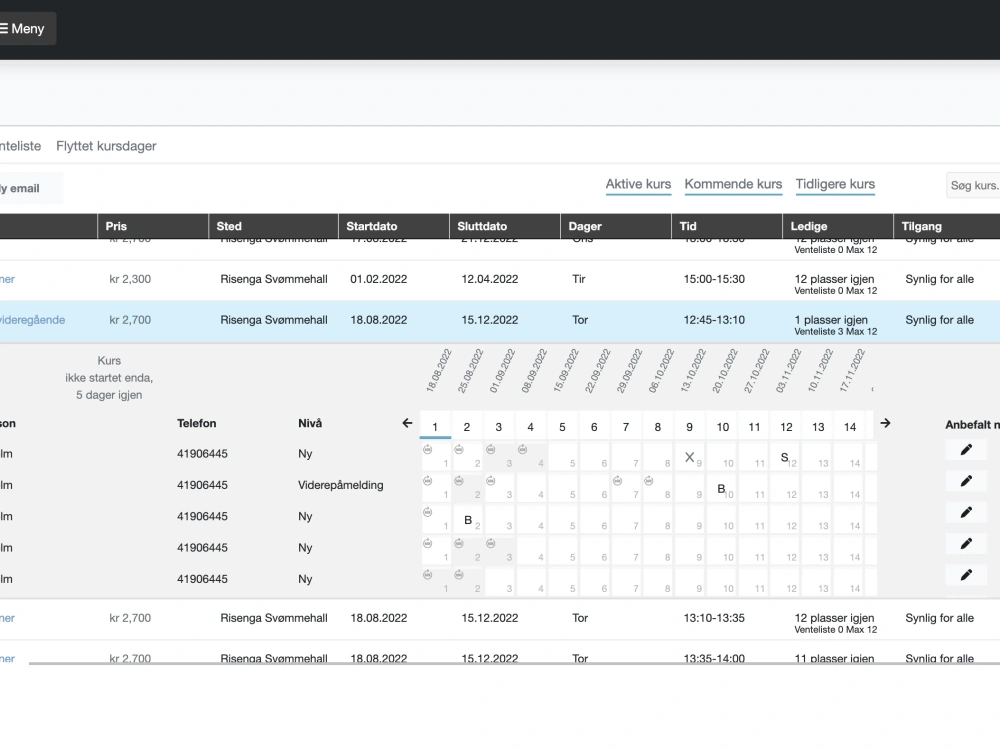Viewport: 1000px width, 750px height.
Task: Select day 5 column header
Action: (x=562, y=427)
